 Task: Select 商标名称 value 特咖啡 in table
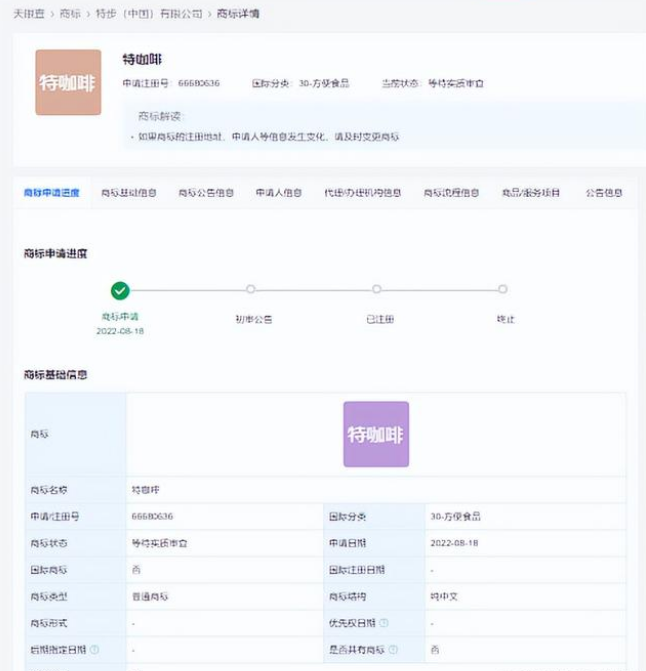tap(145, 490)
